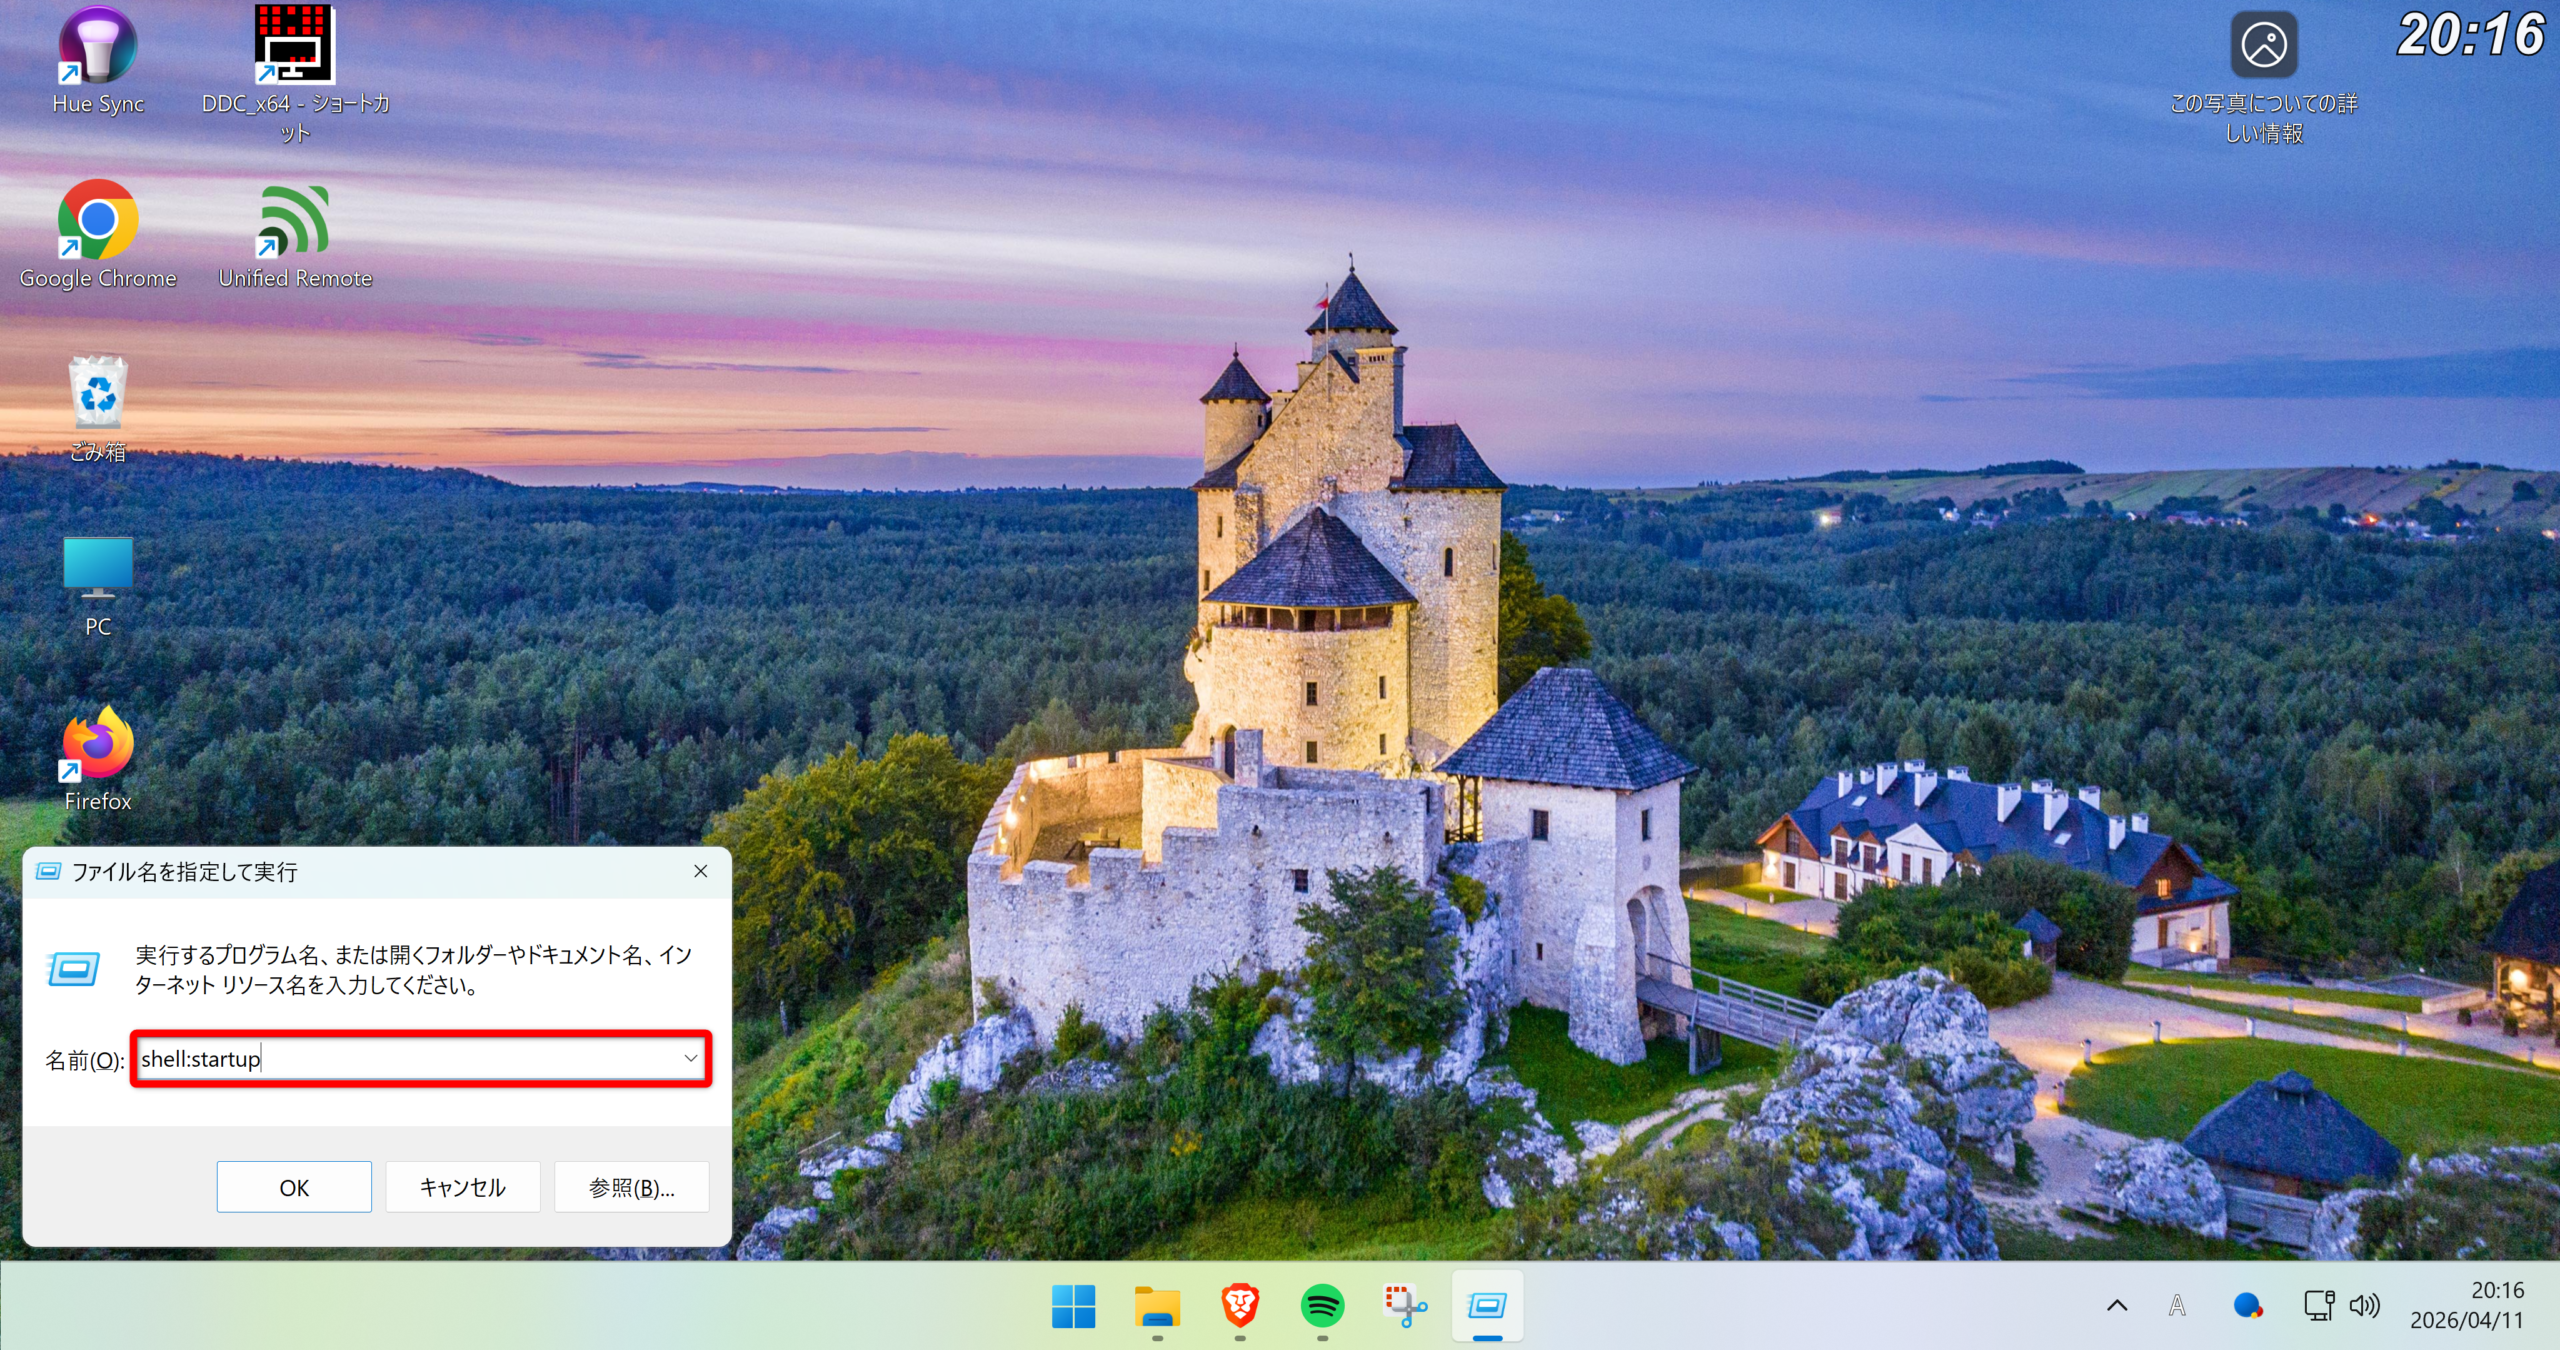Click the photo info spotlight icon
The height and width of the screenshot is (1350, 2560).
[2263, 46]
